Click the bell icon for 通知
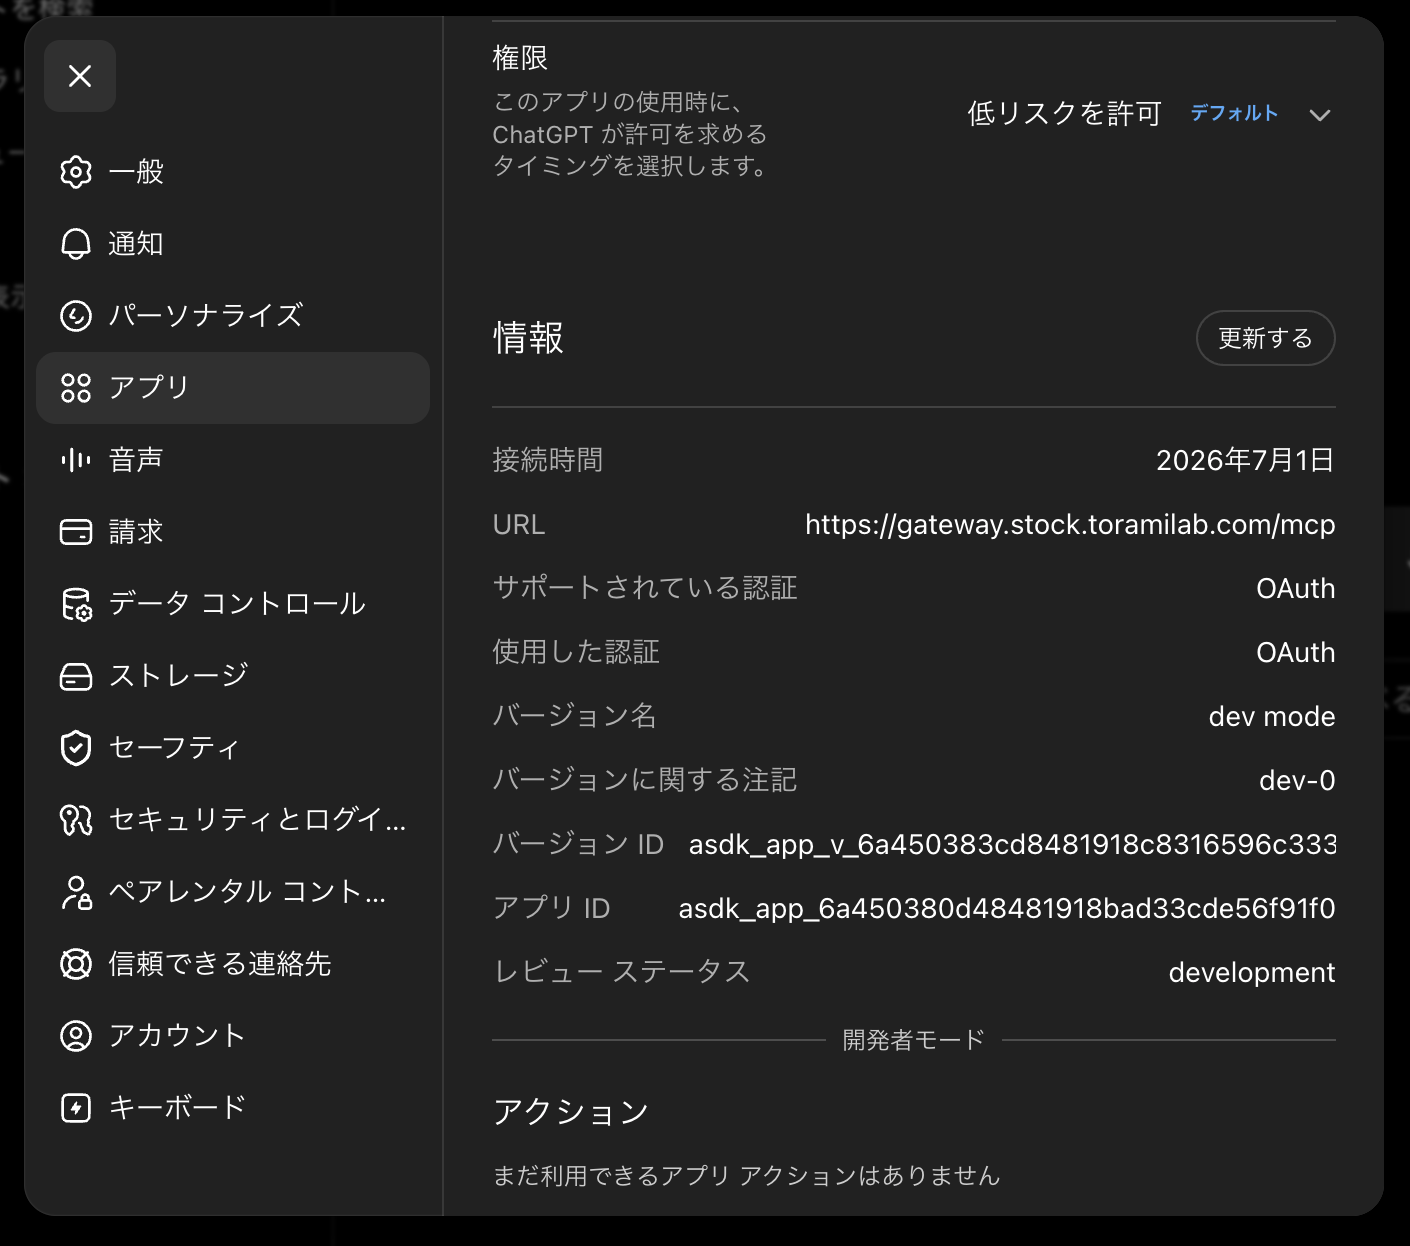The image size is (1410, 1246). (76, 244)
